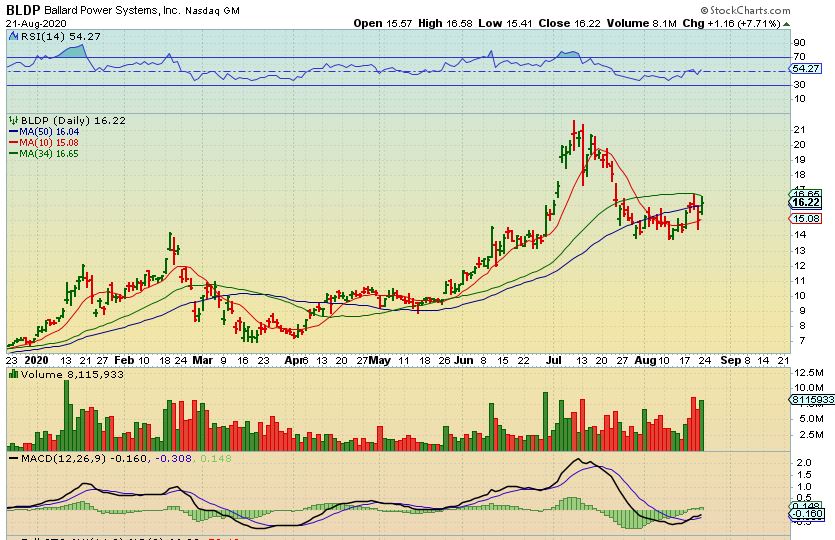Click the blue MA(50) legend line marker
This screenshot has width=835, height=540.
(x=13, y=132)
